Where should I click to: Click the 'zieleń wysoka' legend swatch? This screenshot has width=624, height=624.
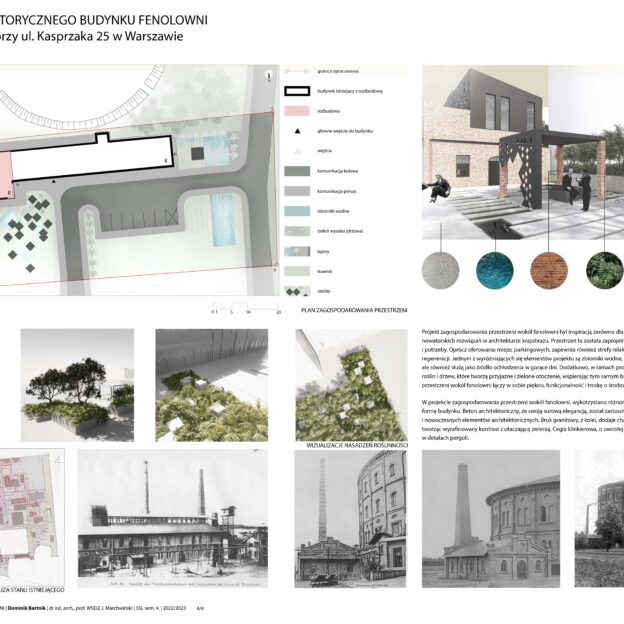tap(297, 231)
